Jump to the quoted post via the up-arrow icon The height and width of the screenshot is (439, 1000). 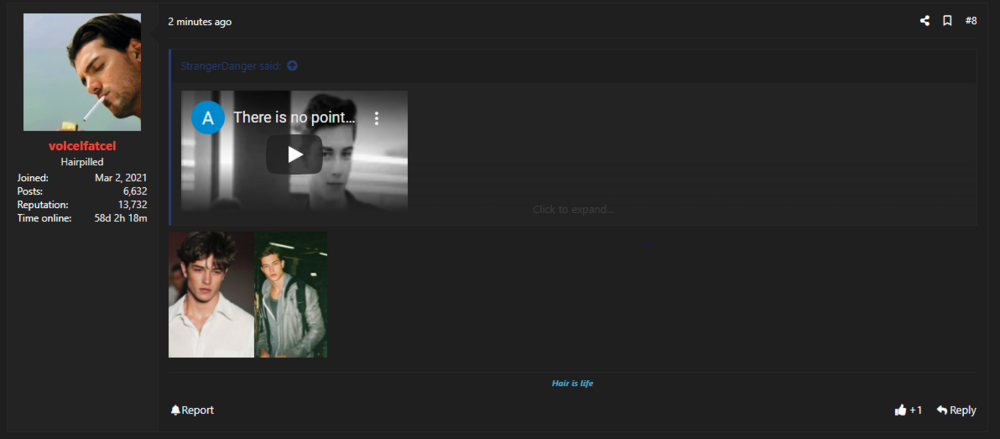pyautogui.click(x=292, y=66)
